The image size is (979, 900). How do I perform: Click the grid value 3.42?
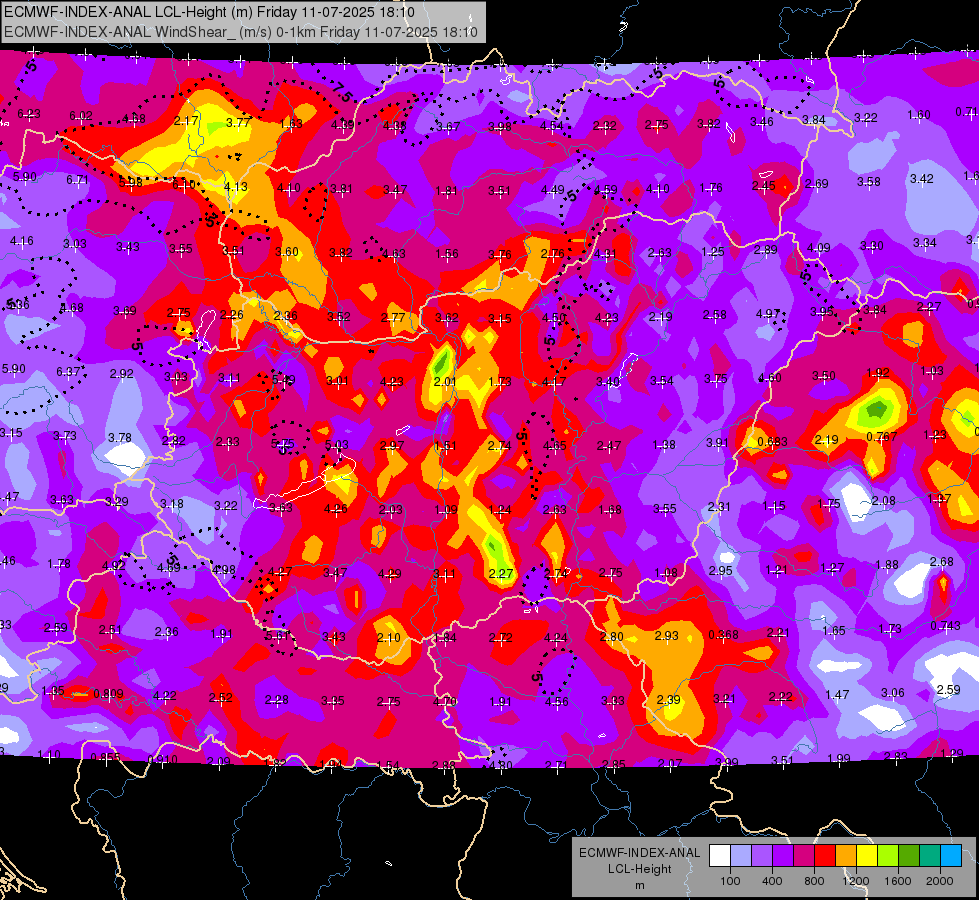coord(922,179)
